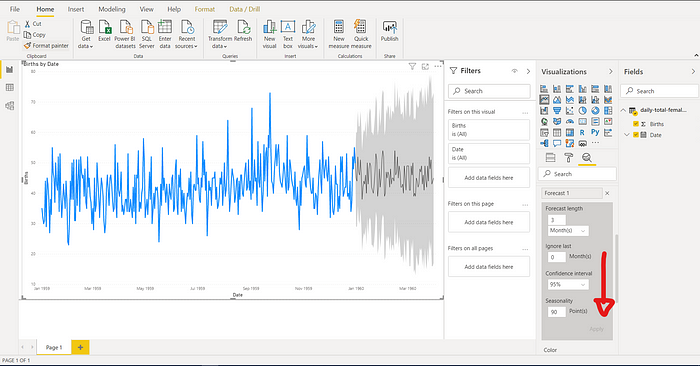Select the KPI visual
The width and height of the screenshot is (700, 366).
[608, 121]
